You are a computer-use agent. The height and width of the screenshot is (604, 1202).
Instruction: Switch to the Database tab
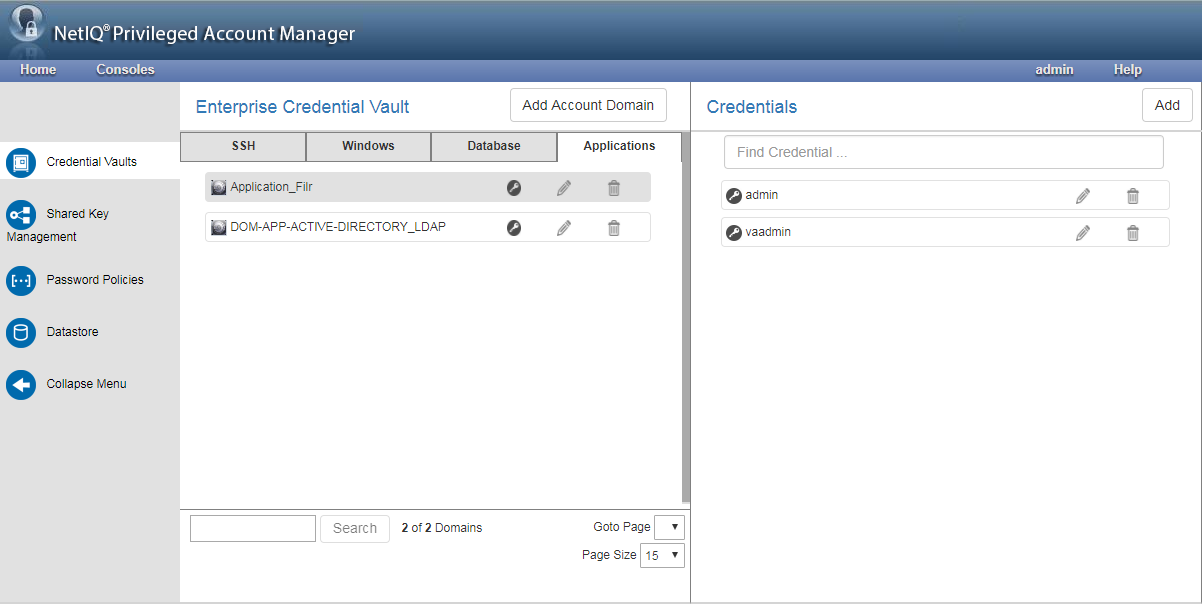pos(494,146)
